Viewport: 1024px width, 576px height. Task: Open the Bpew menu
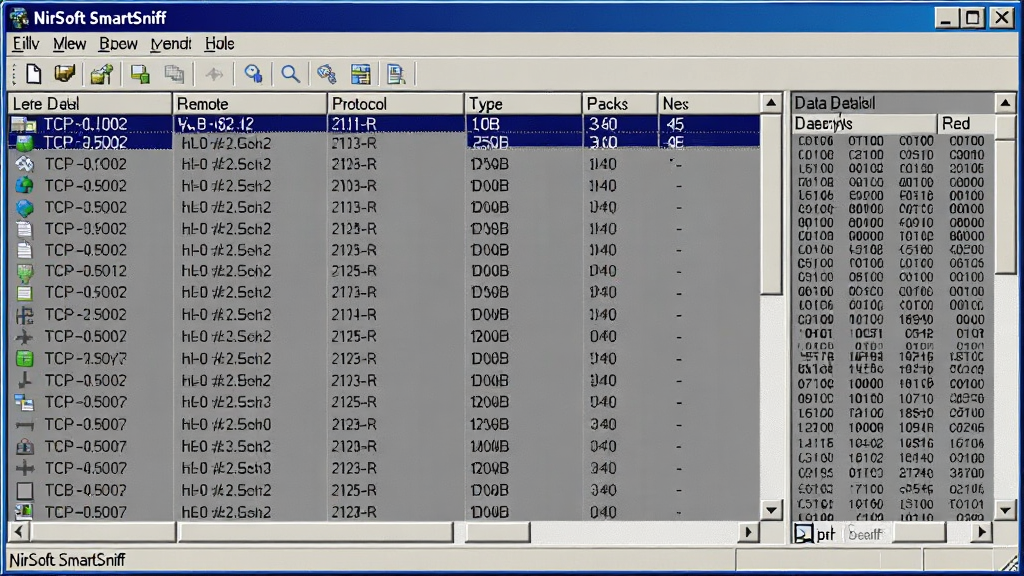click(x=118, y=44)
